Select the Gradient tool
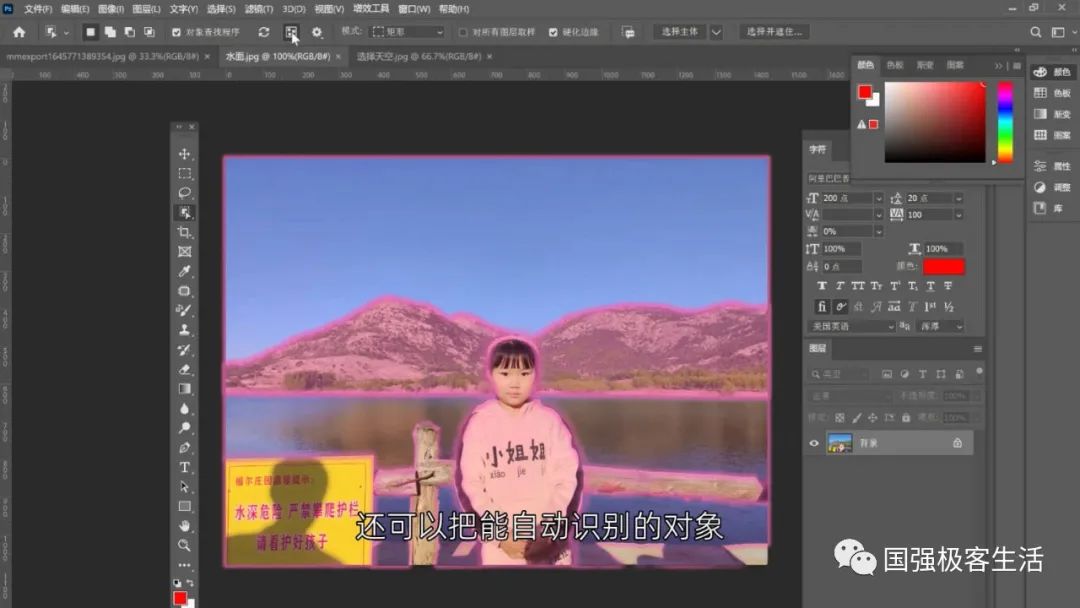The height and width of the screenshot is (608, 1080). point(184,389)
